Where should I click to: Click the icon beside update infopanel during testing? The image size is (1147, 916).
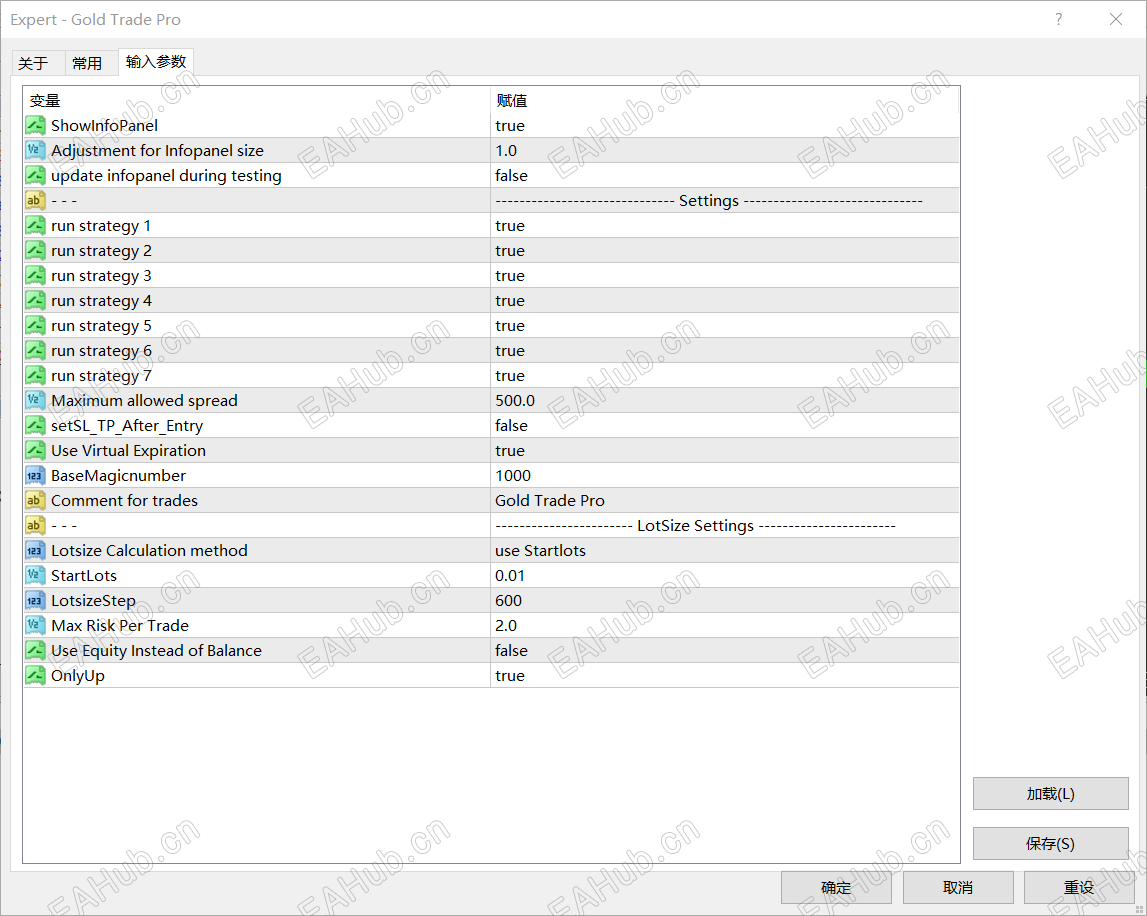(35, 175)
